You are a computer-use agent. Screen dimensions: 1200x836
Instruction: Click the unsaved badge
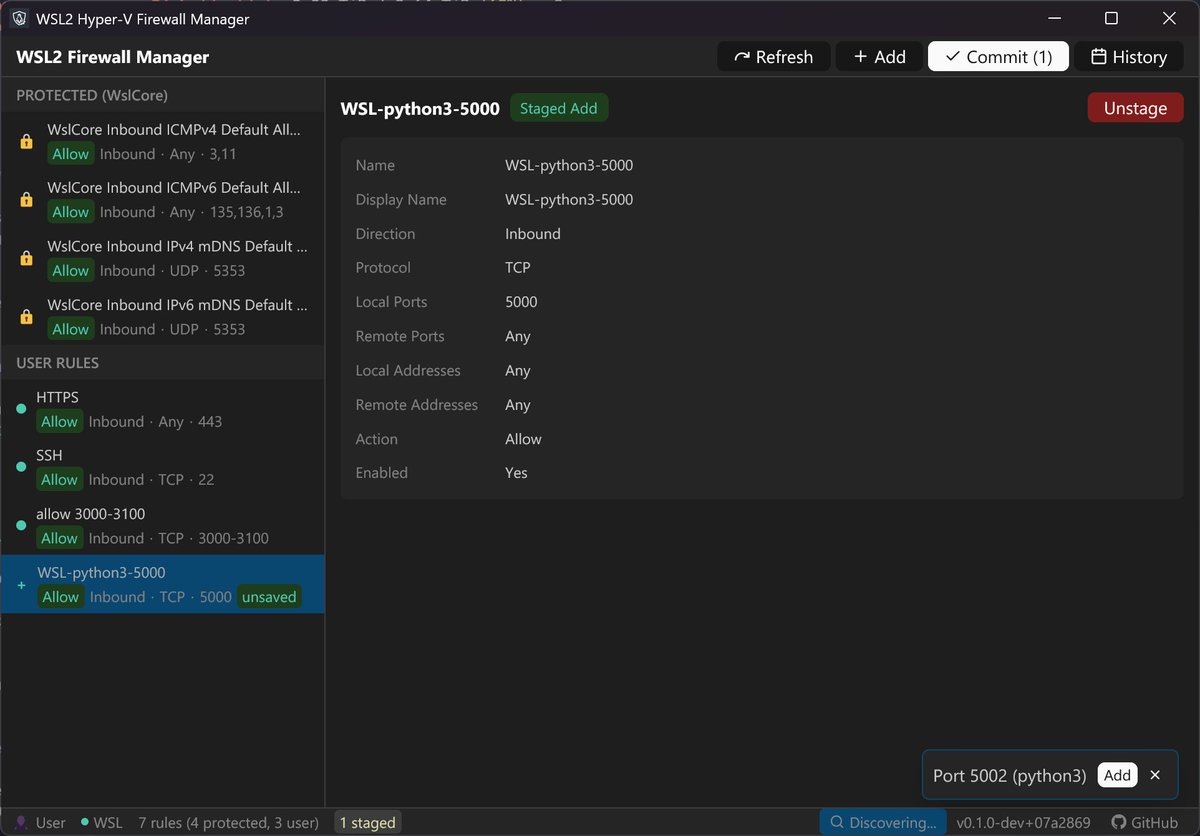269,597
